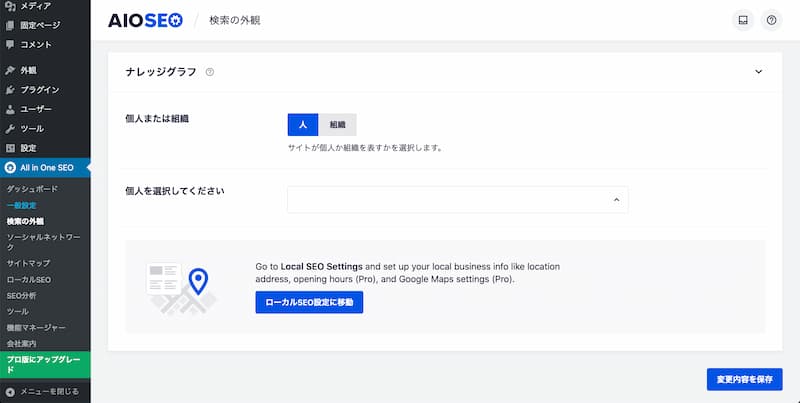Click the Tools (ツール) wrench icon
The height and width of the screenshot is (403, 800).
click(10, 129)
